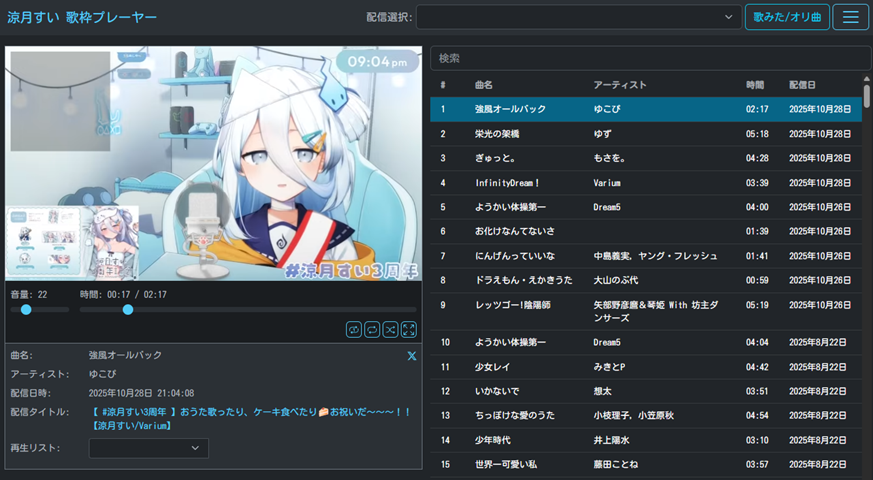Play the song 栄光の架橋
This screenshot has height=480, width=873.
click(x=497, y=133)
